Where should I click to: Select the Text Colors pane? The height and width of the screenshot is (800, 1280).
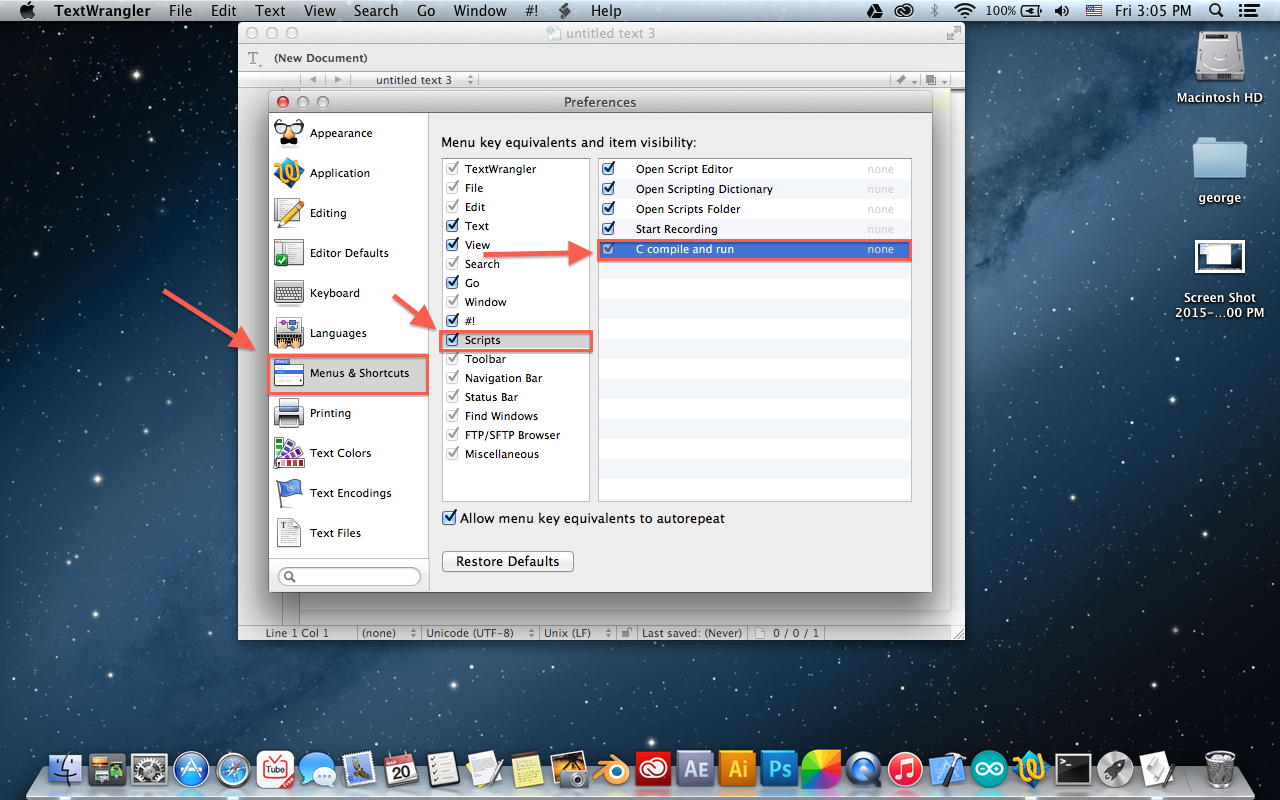pos(348,453)
